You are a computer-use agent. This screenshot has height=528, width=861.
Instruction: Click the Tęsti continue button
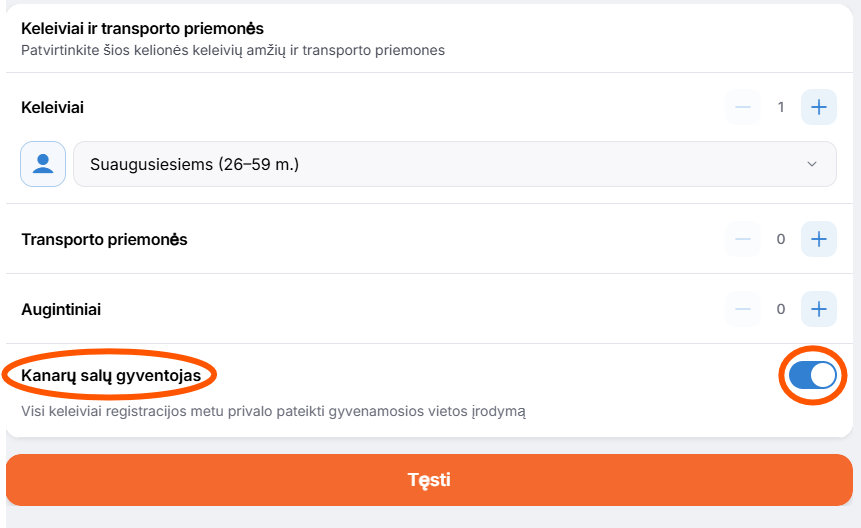pyautogui.click(x=429, y=480)
